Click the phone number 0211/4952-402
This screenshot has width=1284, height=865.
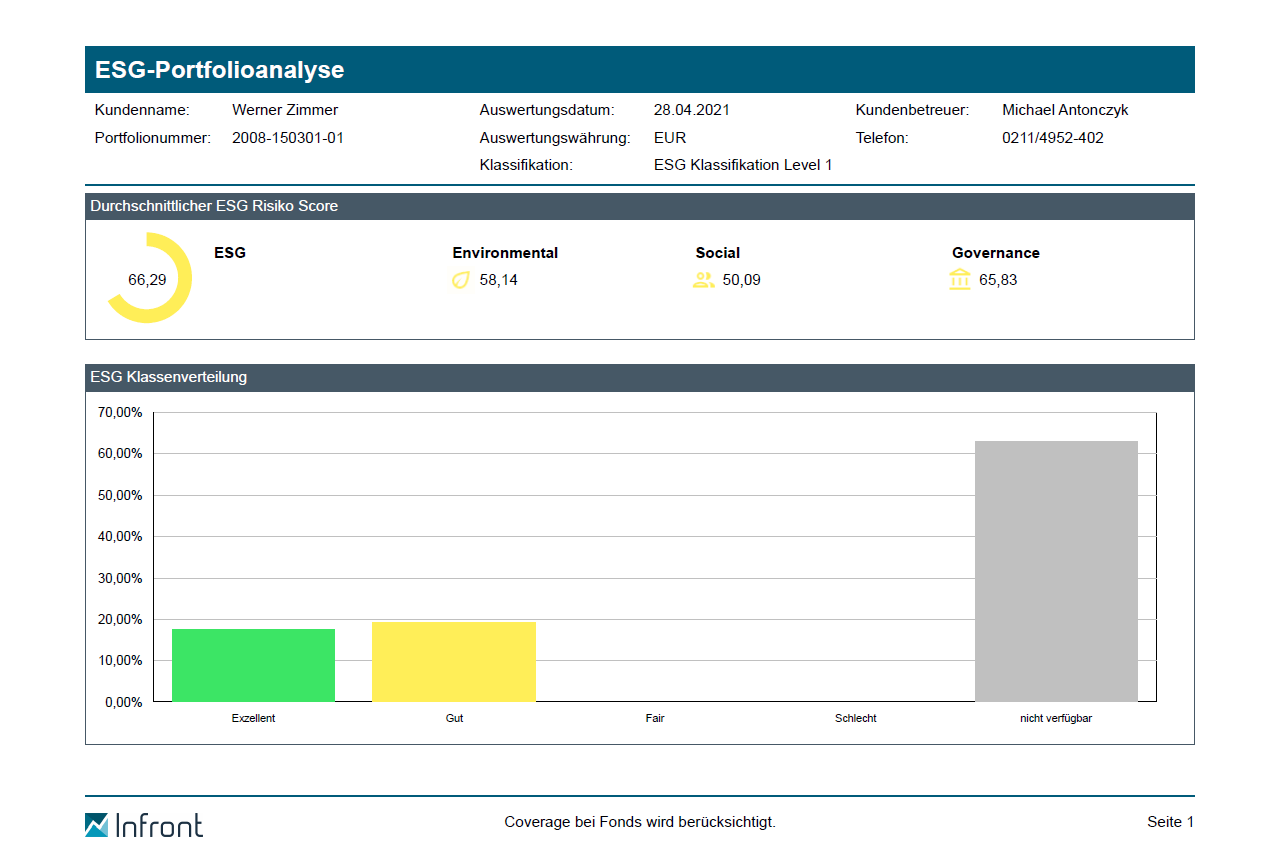[1053, 138]
